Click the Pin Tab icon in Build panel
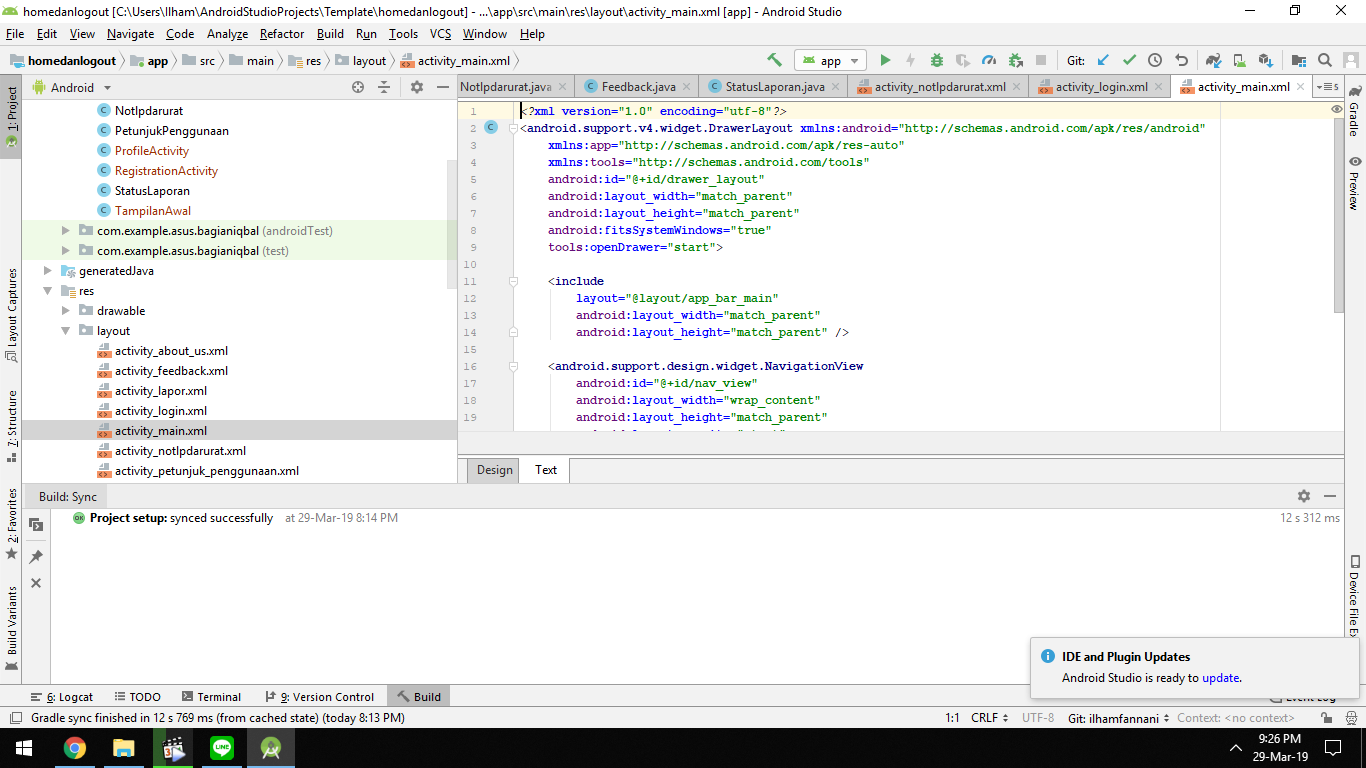This screenshot has height=768, width=1366. point(36,556)
